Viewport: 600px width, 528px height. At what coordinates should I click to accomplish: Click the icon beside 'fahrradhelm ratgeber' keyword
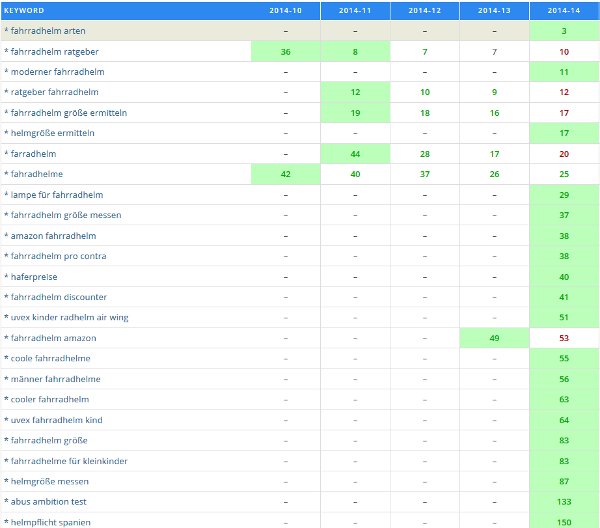pyautogui.click(x=6, y=51)
